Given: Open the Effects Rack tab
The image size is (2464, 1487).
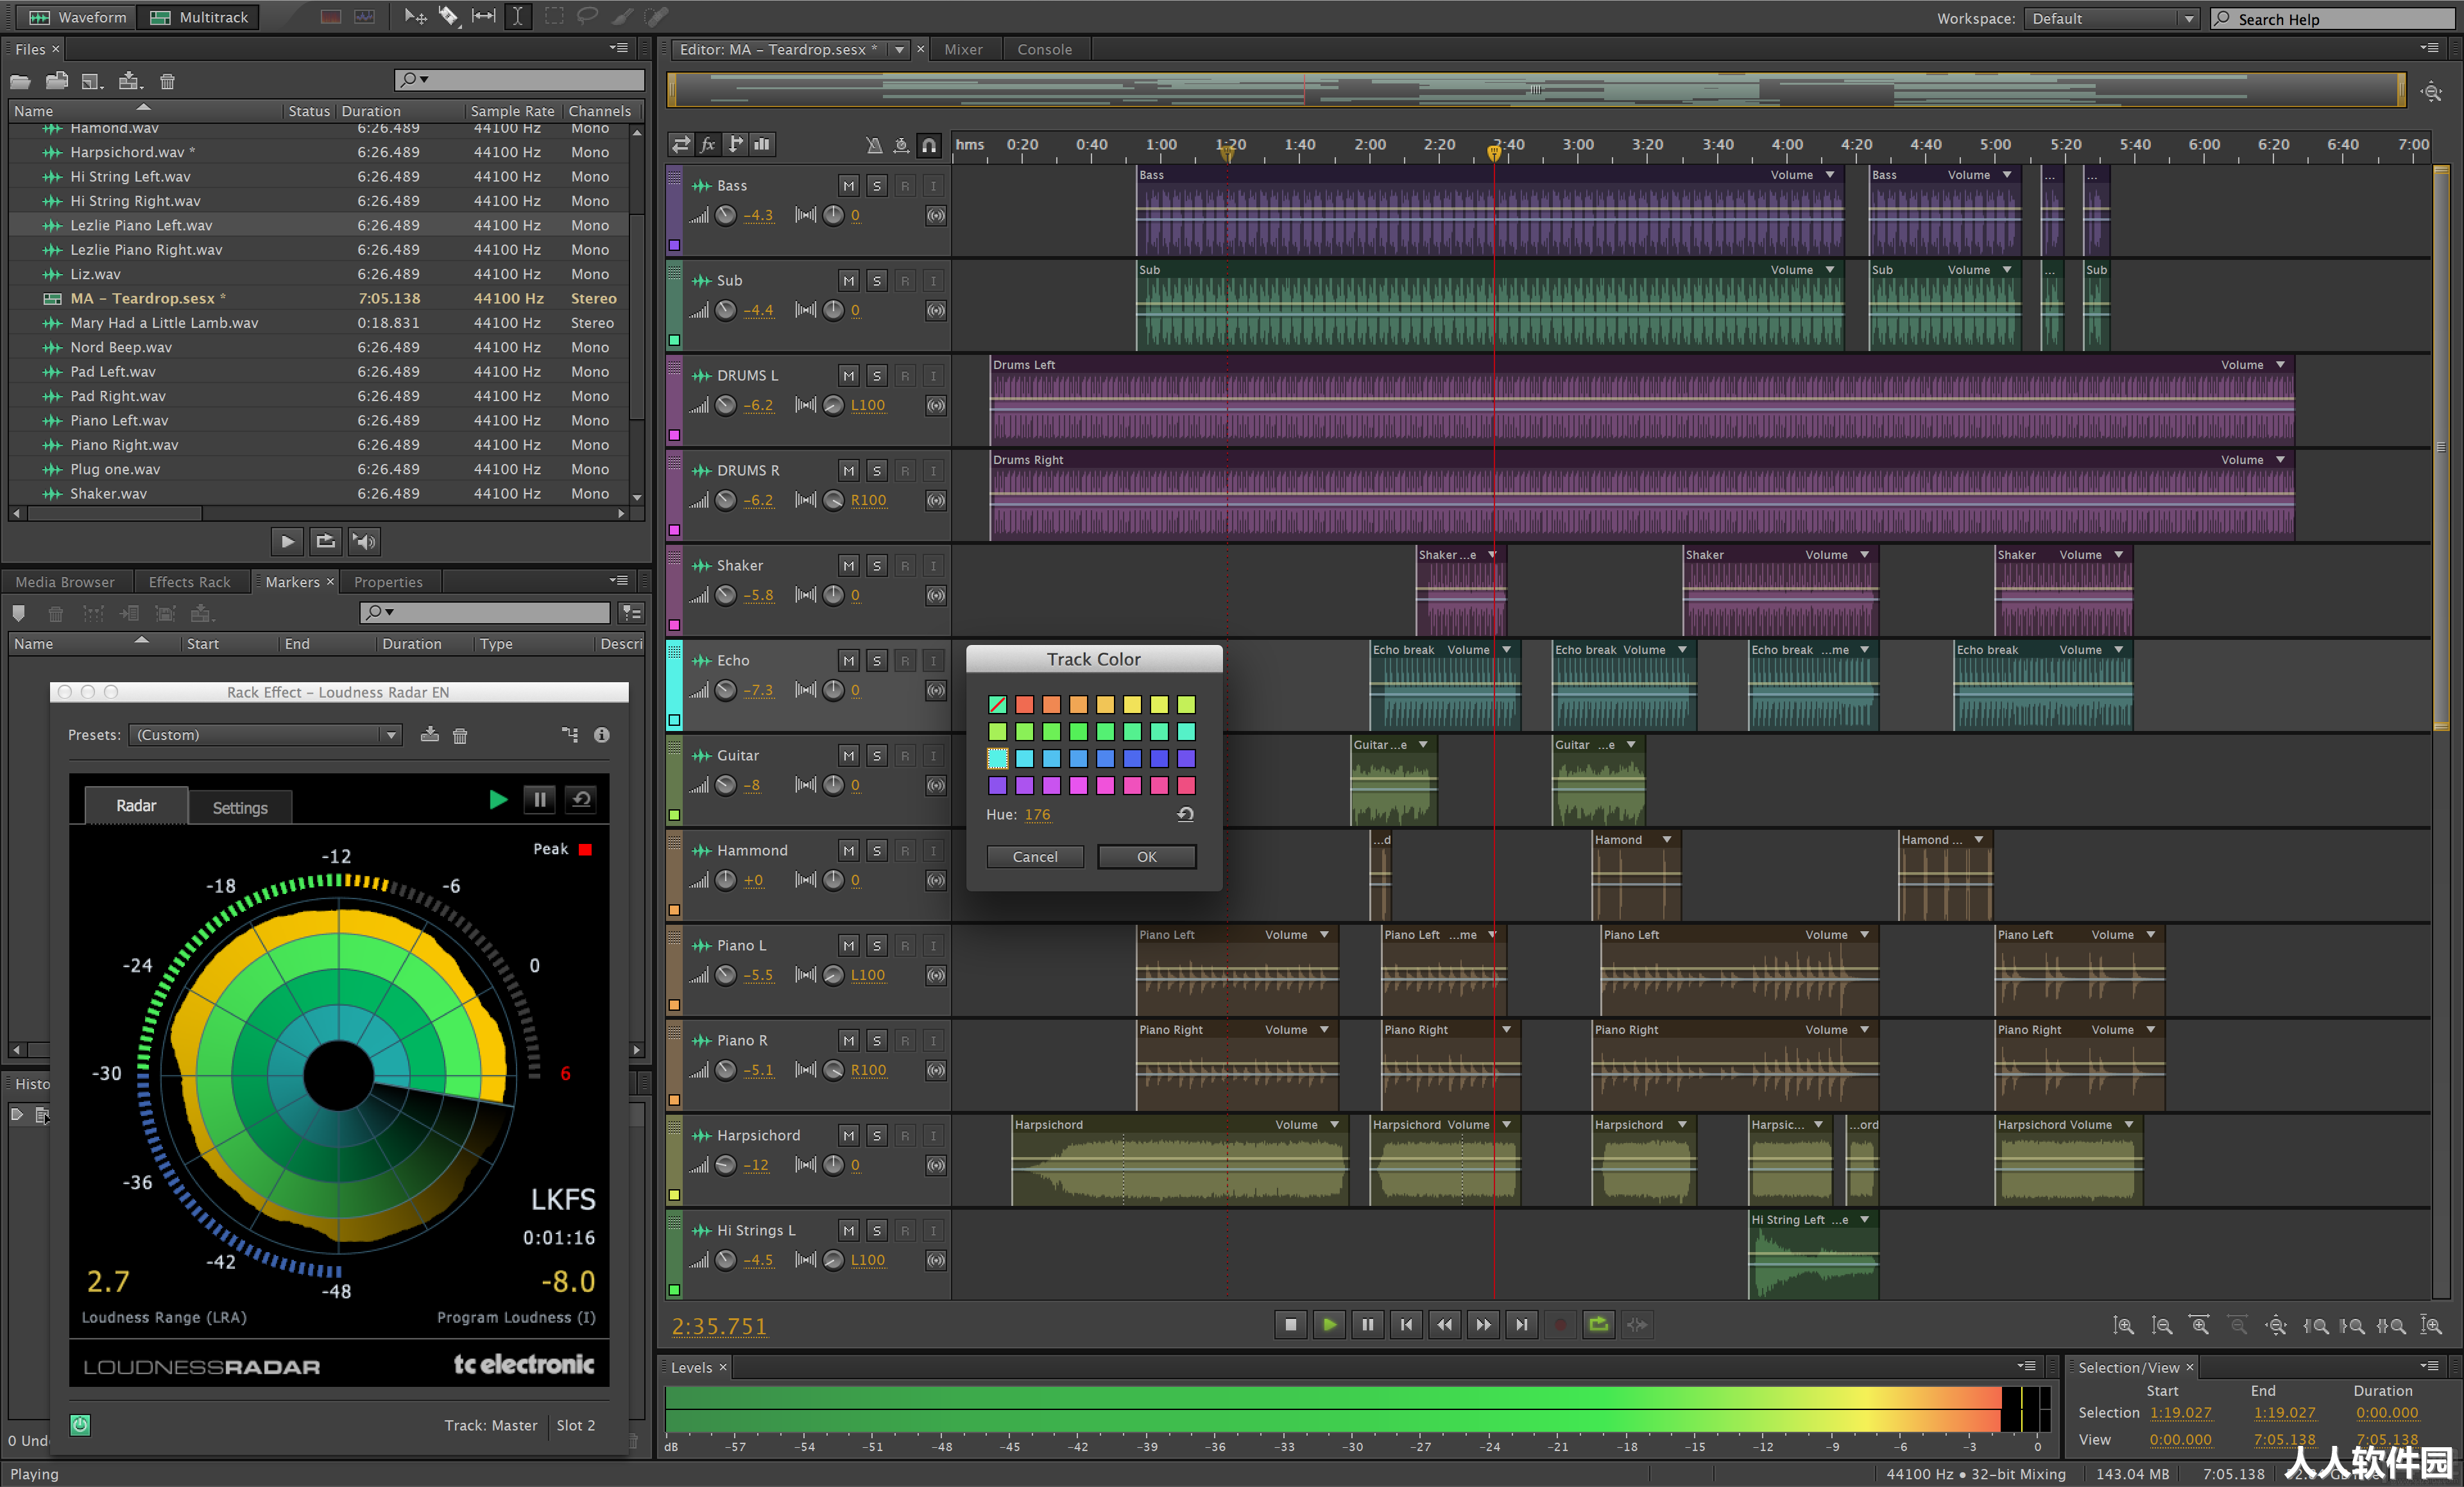Looking at the screenshot, I should pos(189,582).
